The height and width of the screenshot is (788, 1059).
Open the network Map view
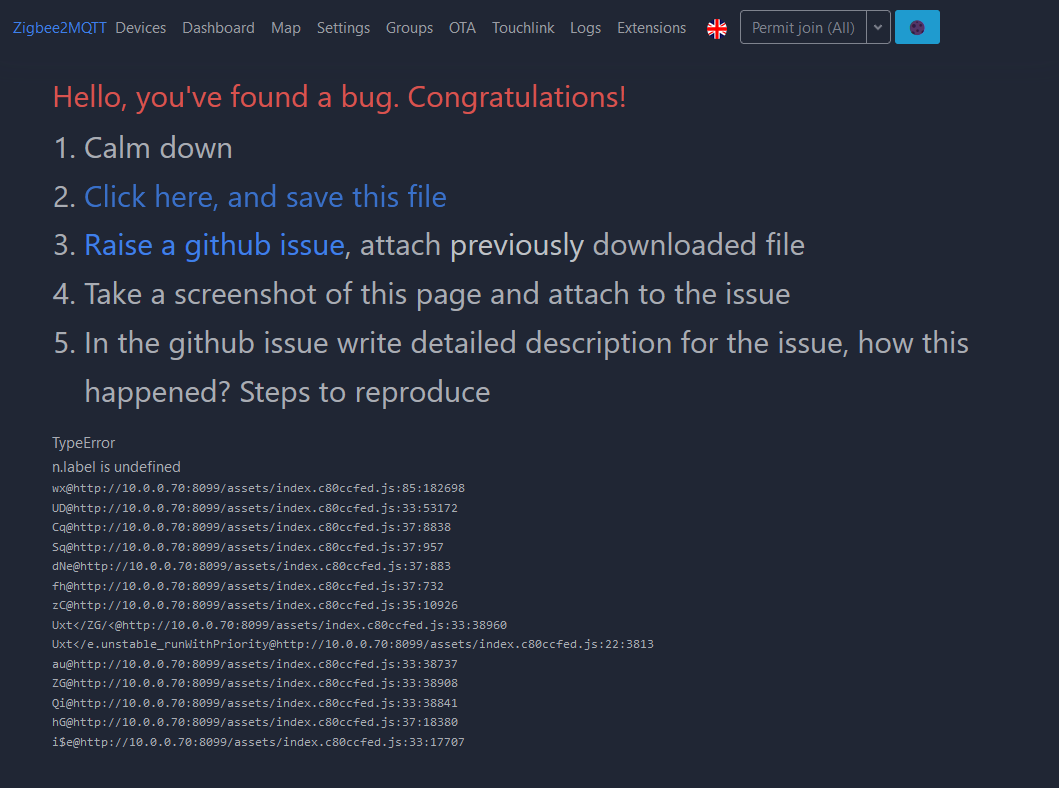285,28
